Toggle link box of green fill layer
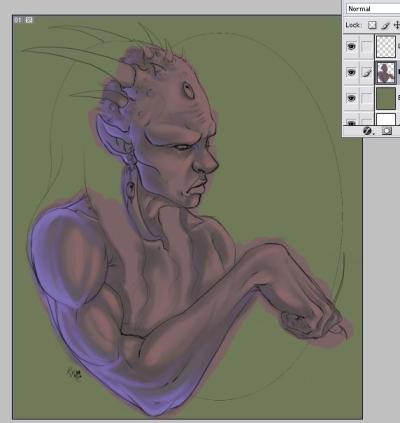The width and height of the screenshot is (400, 423). [x=366, y=98]
